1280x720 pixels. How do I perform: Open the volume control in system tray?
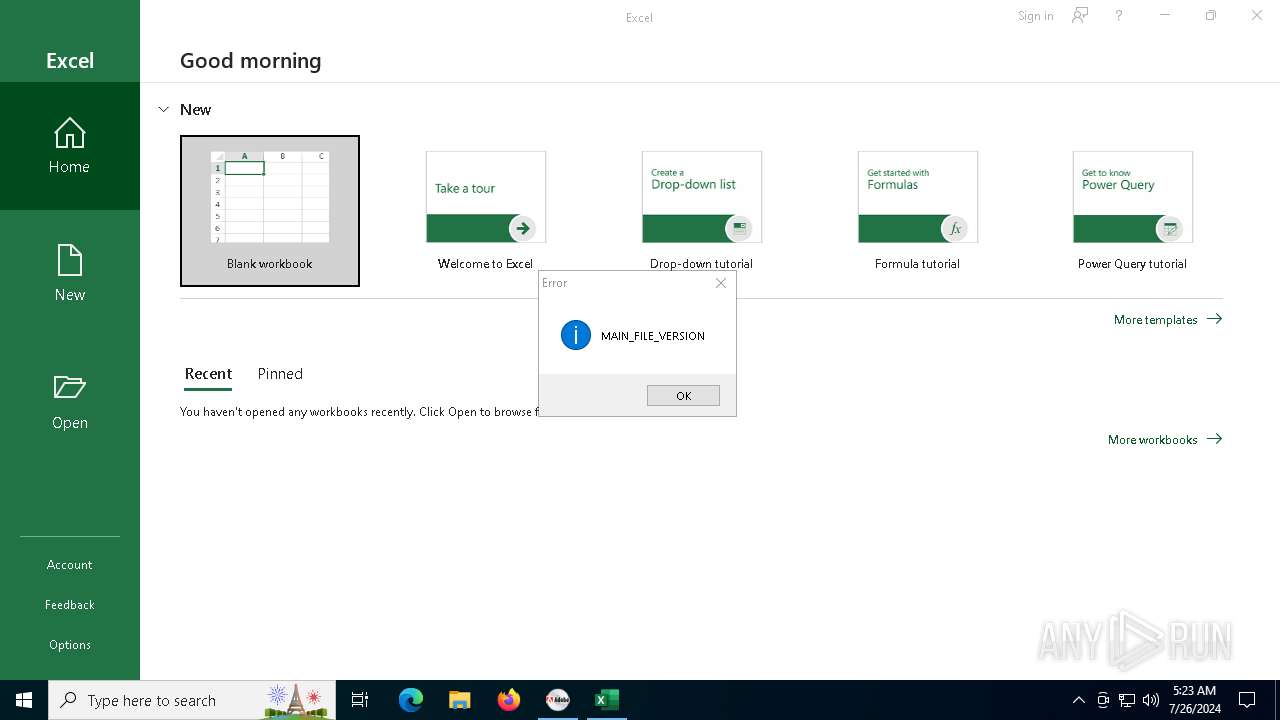pos(1151,700)
